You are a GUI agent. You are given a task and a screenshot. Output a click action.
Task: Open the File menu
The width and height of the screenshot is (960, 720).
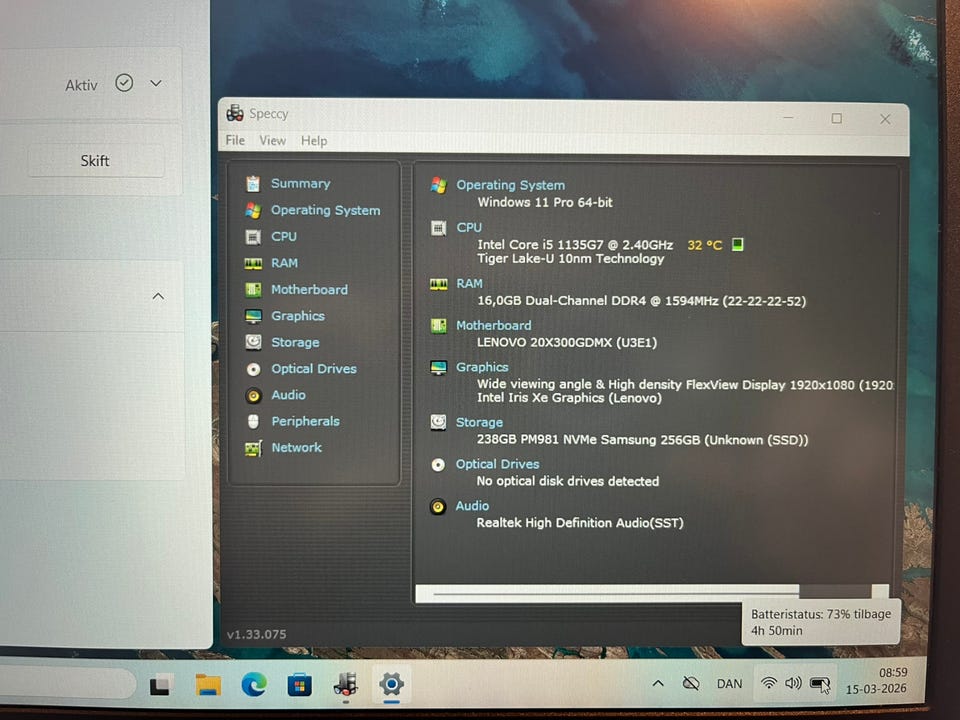pos(235,141)
